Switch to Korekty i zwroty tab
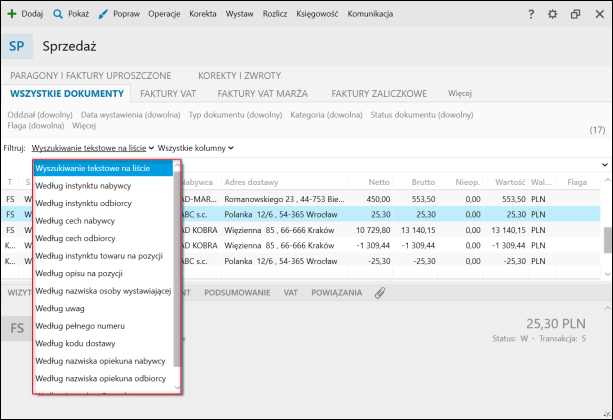The image size is (613, 420). coord(239,75)
